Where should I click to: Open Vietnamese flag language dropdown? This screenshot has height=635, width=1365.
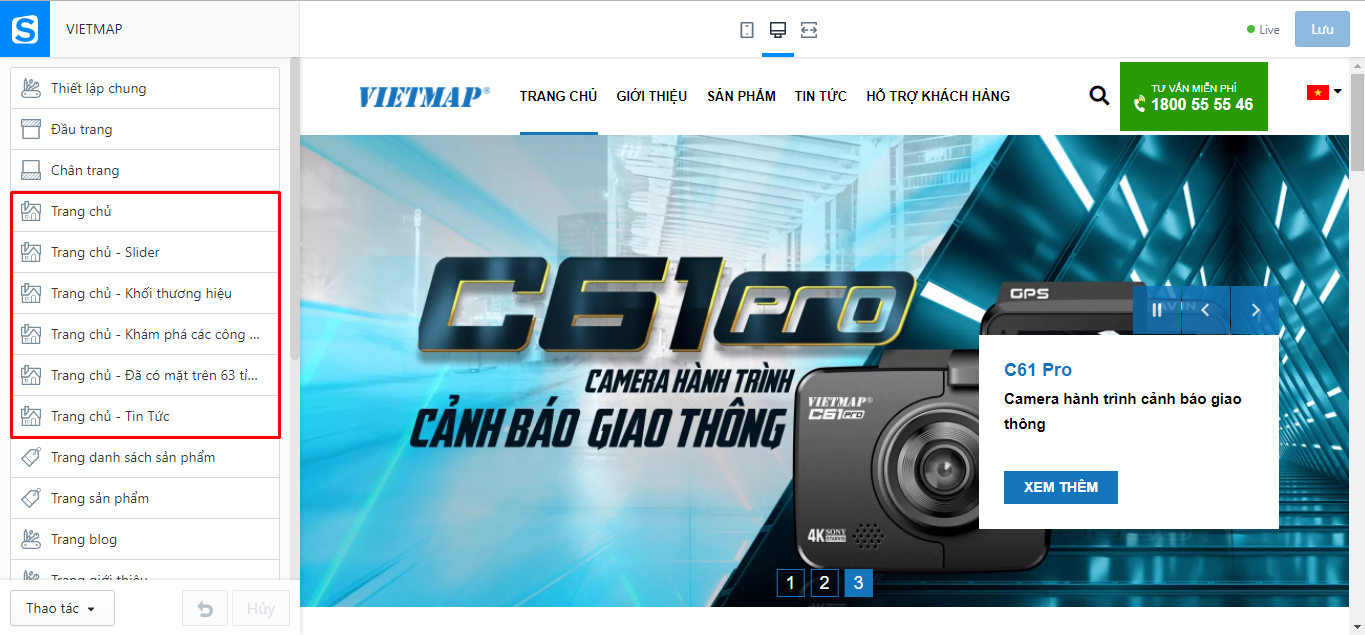[1324, 92]
